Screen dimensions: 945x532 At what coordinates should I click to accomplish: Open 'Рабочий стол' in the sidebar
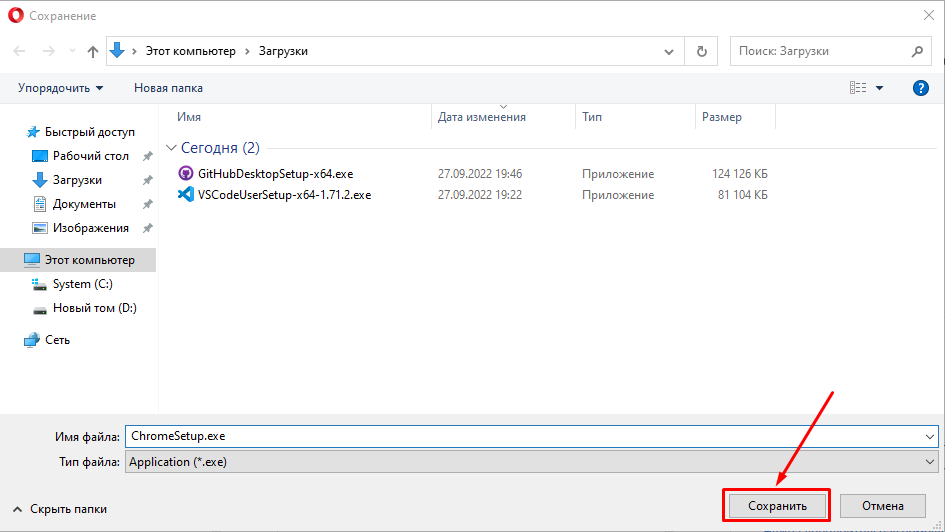[x=90, y=156]
